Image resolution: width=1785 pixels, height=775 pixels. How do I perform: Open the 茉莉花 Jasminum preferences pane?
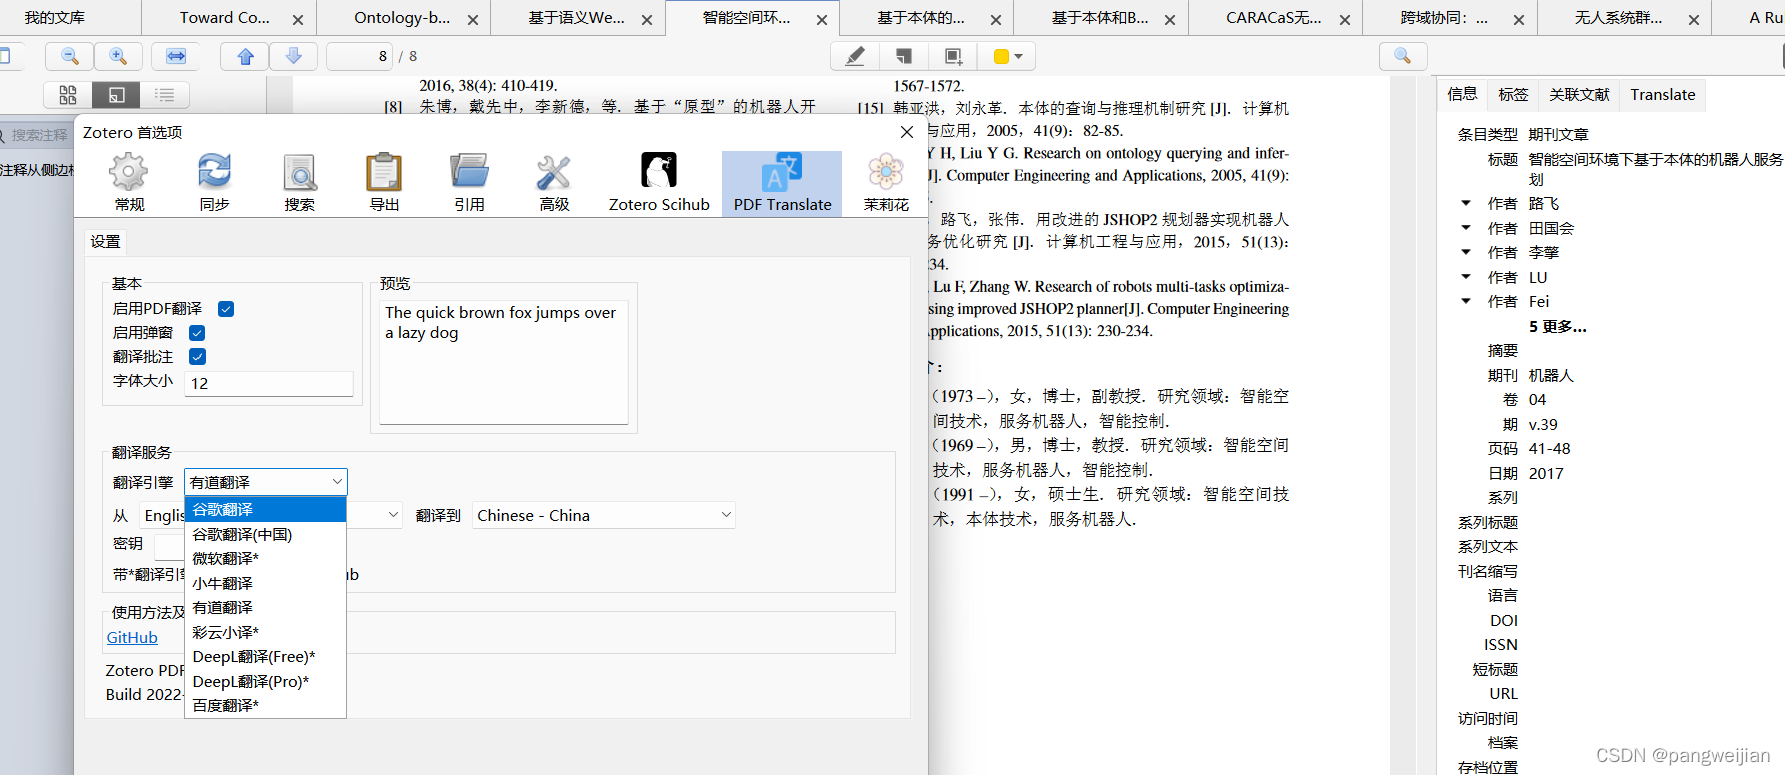pyautogui.click(x=886, y=183)
